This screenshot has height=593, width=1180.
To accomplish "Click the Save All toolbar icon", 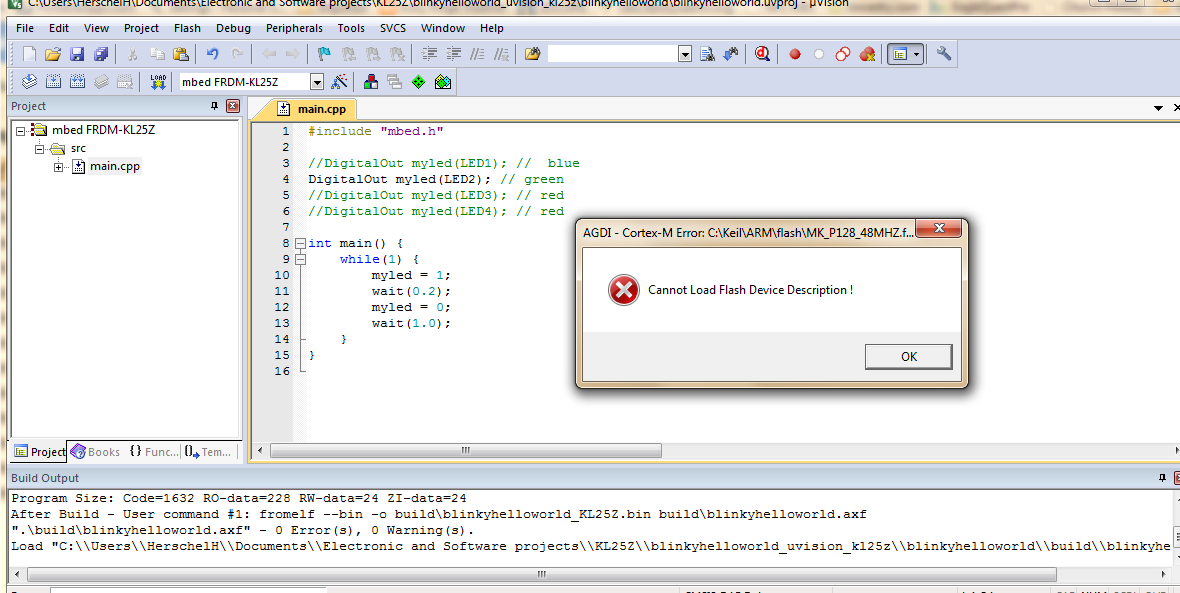I will (101, 54).
